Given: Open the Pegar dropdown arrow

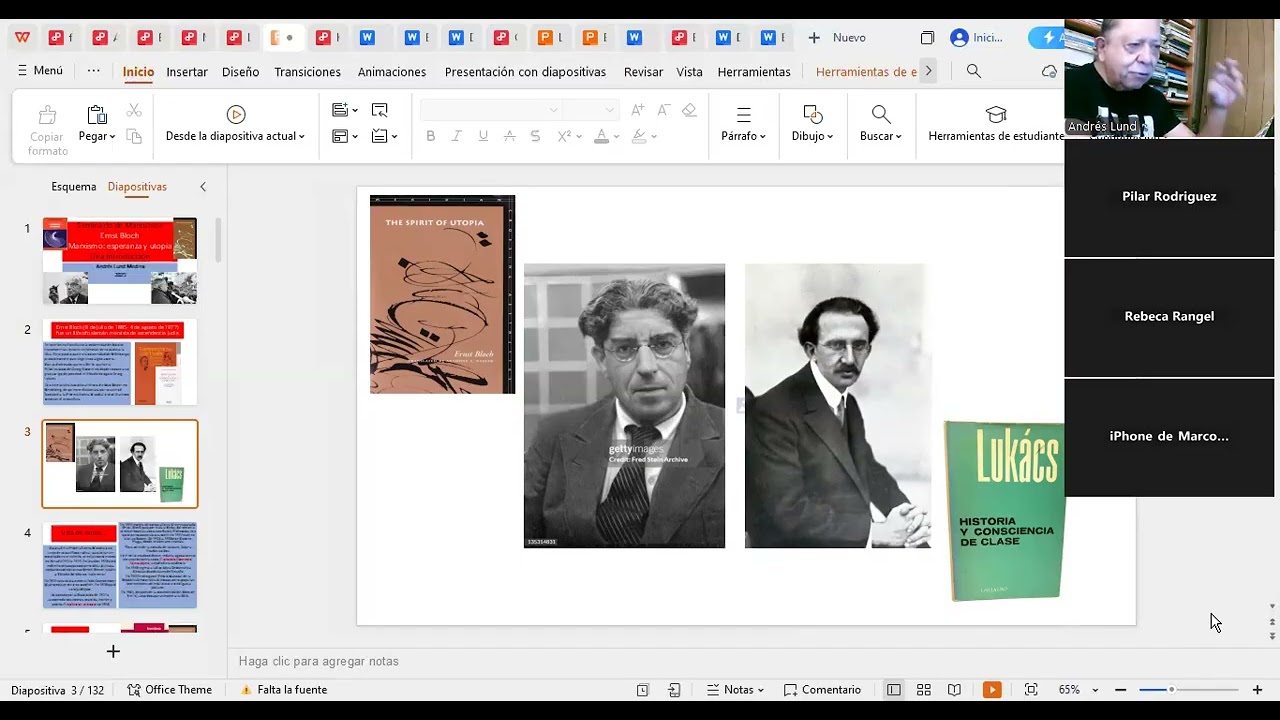Looking at the screenshot, I should click(113, 137).
